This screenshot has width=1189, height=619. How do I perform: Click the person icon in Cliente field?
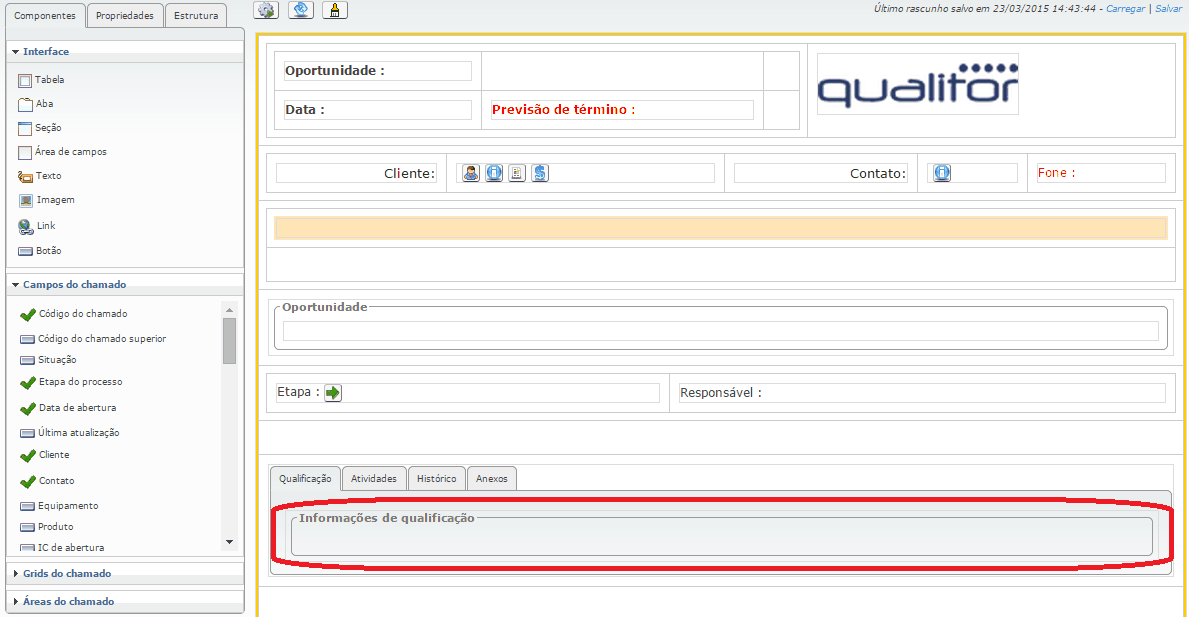tap(471, 173)
